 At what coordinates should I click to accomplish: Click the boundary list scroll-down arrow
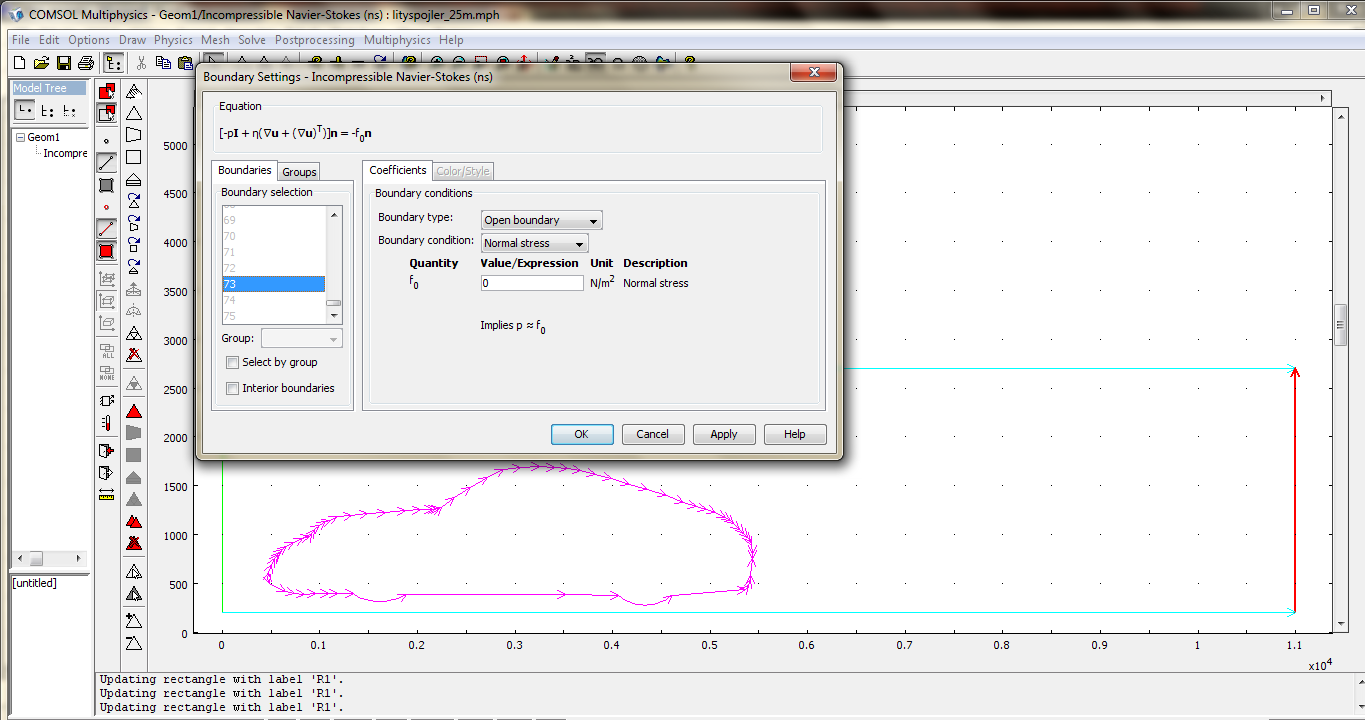[334, 316]
